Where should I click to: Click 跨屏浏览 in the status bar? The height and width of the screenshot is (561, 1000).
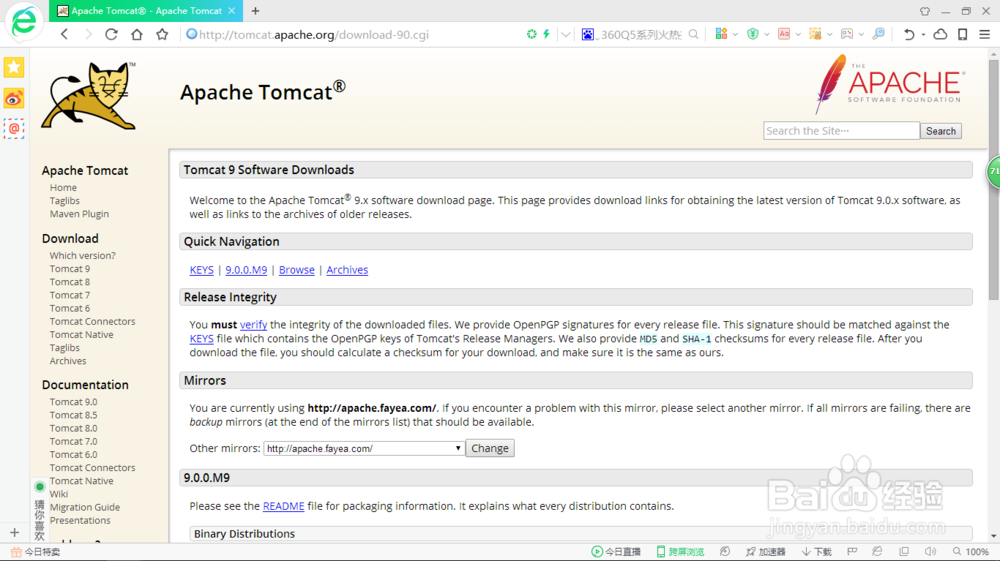click(x=680, y=552)
